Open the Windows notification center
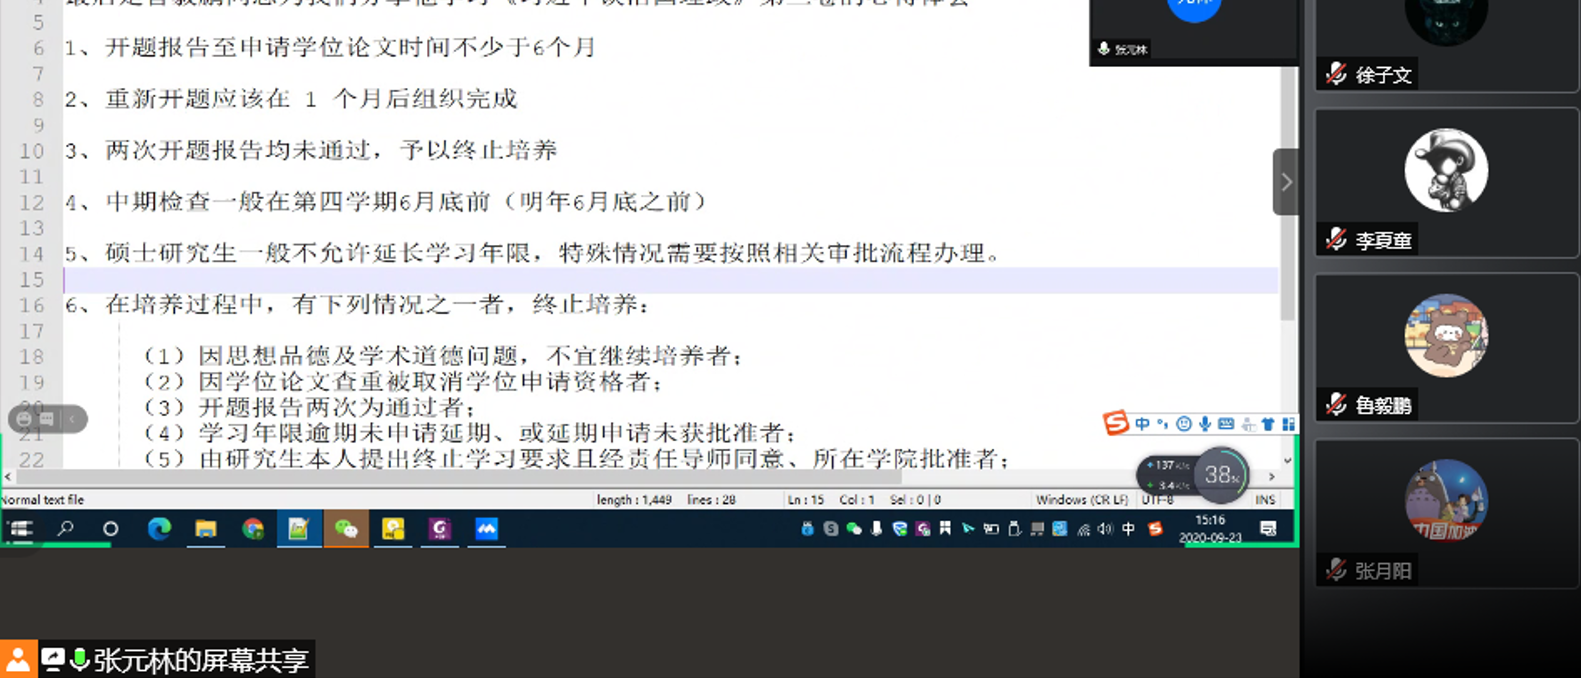Viewport: 1581px width, 678px height. coord(1268,529)
